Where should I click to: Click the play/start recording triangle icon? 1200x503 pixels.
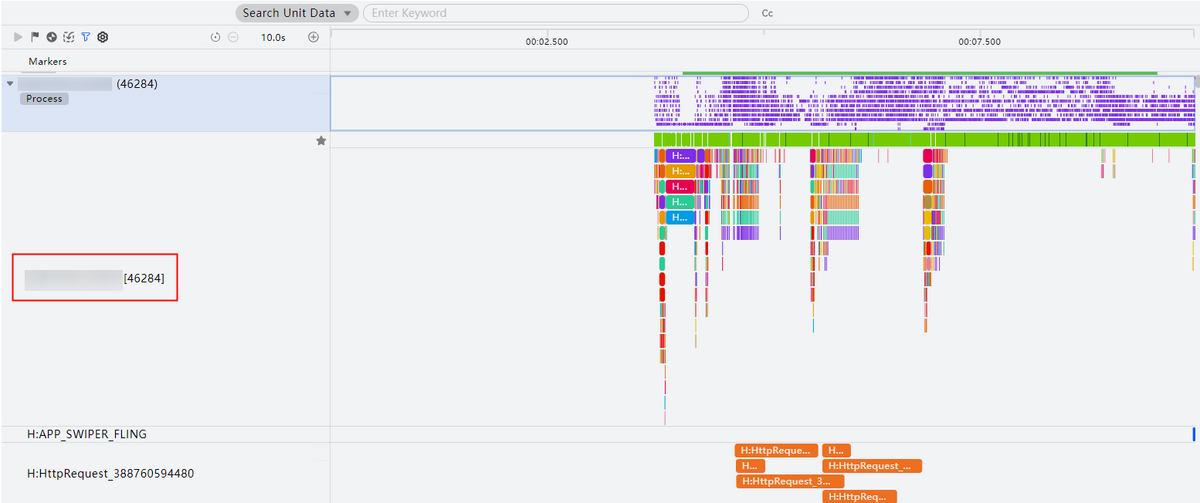coord(18,37)
